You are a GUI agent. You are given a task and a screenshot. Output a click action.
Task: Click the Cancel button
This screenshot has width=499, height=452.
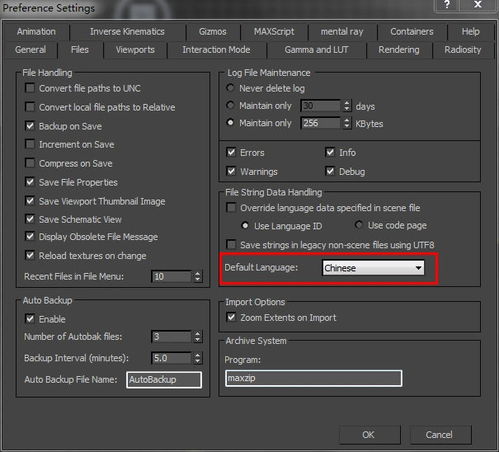point(439,435)
